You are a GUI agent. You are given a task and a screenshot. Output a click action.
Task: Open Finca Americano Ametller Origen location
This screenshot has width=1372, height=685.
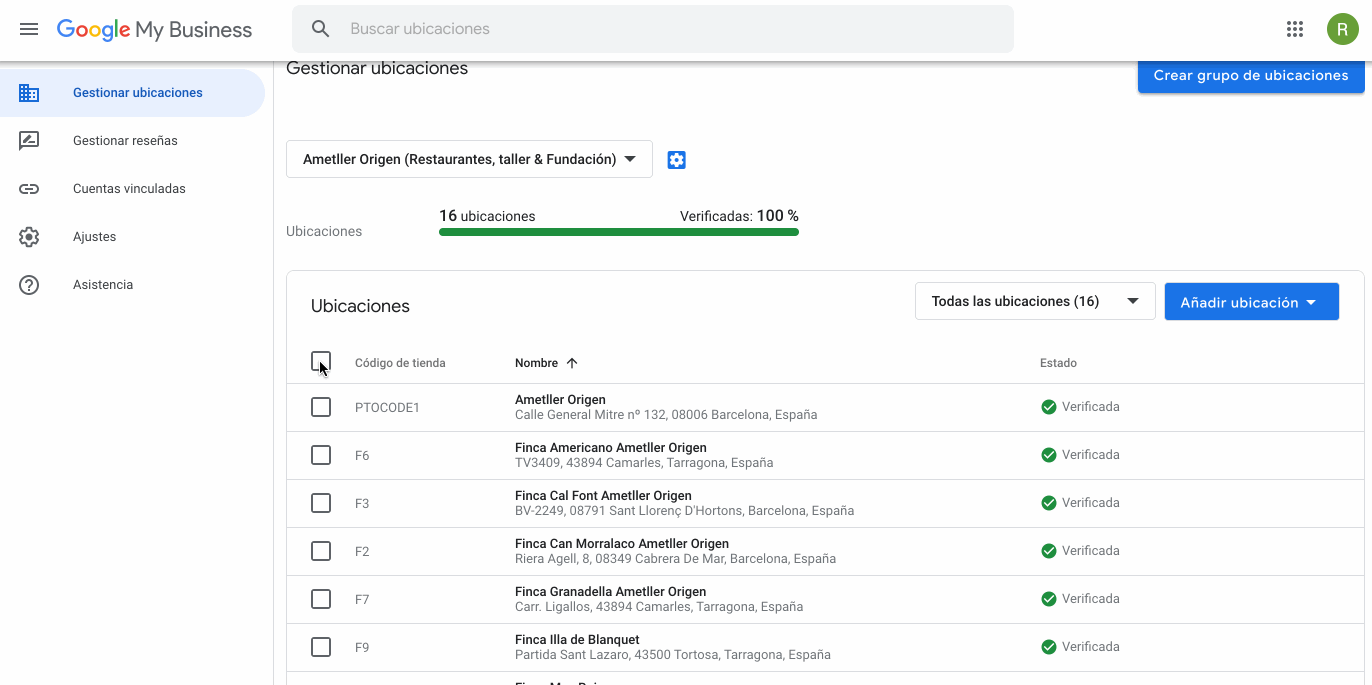[x=611, y=448]
